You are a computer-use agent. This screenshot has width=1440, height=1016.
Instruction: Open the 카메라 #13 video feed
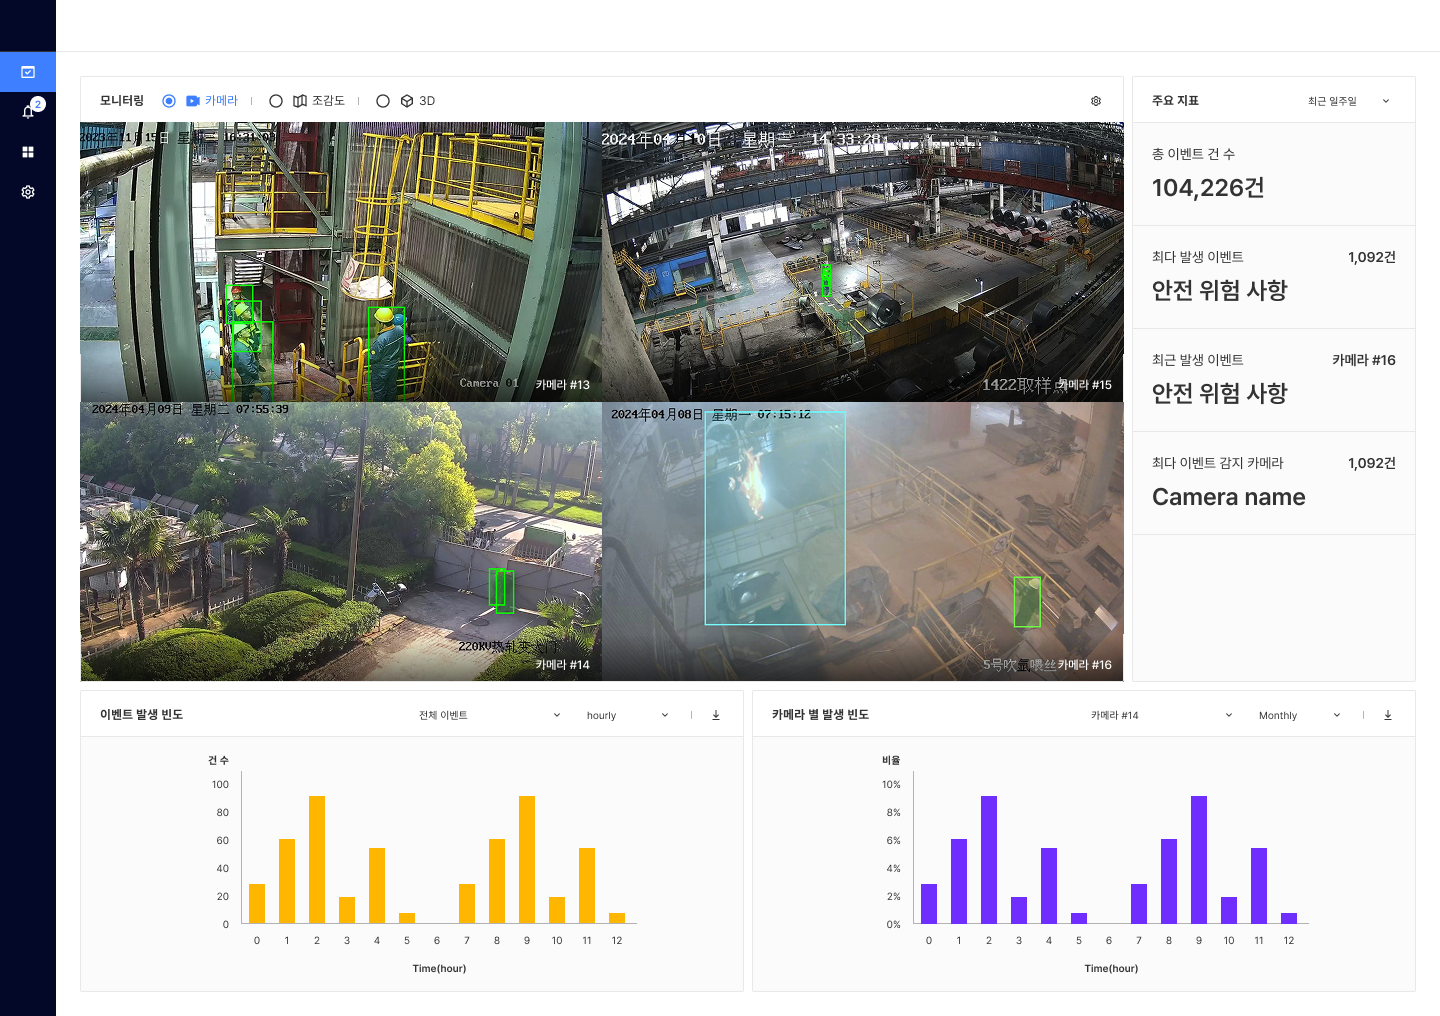point(341,262)
